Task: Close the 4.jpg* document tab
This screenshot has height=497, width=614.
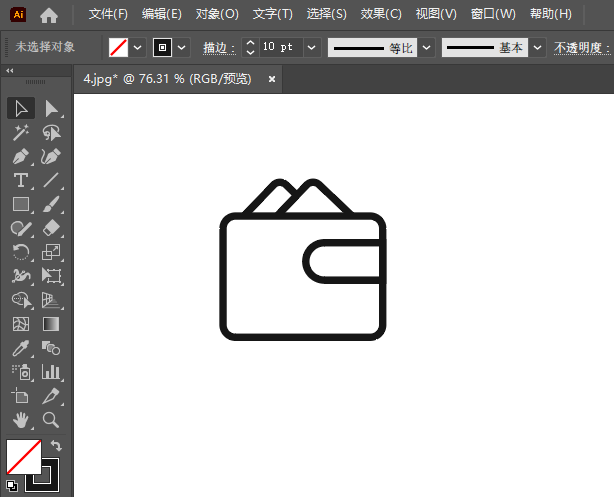Action: point(272,80)
